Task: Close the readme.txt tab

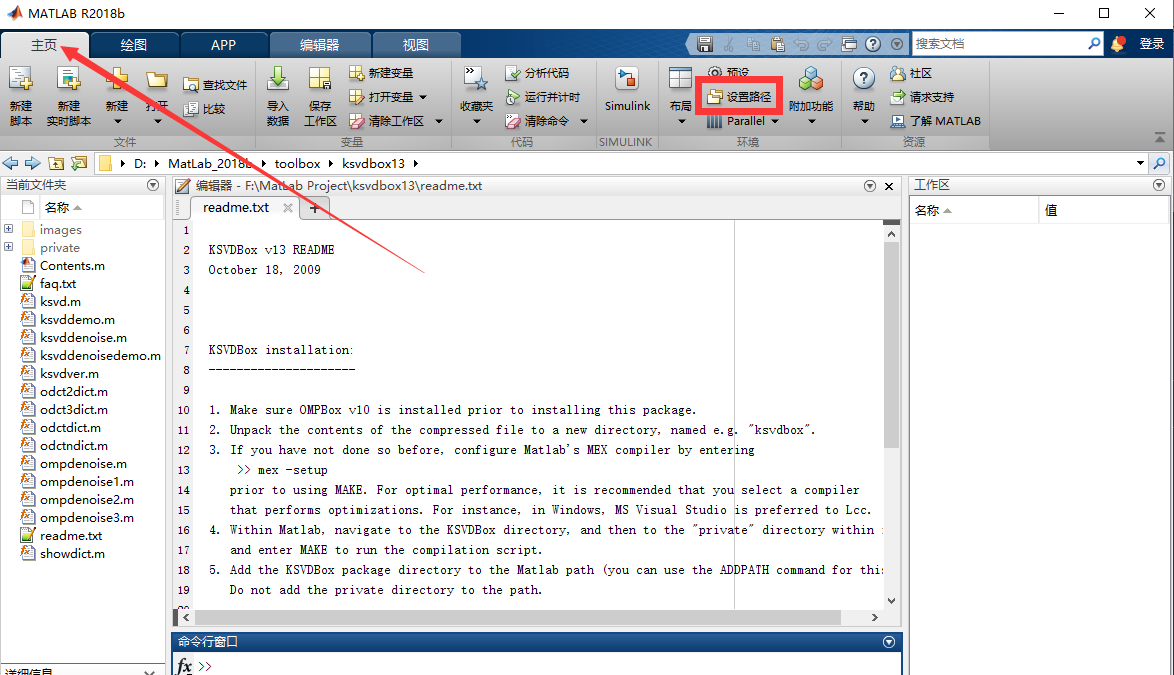Action: [288, 208]
